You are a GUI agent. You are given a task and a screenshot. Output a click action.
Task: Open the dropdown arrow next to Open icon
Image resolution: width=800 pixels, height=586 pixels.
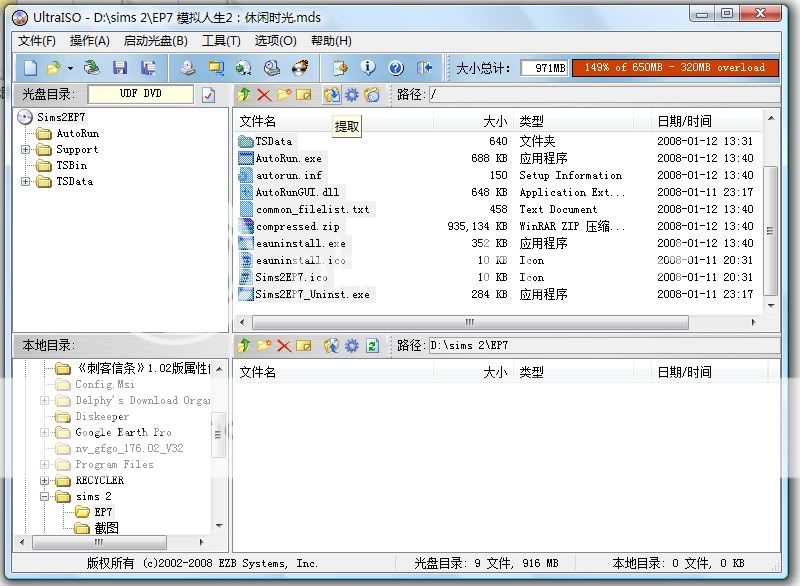pyautogui.click(x=70, y=68)
